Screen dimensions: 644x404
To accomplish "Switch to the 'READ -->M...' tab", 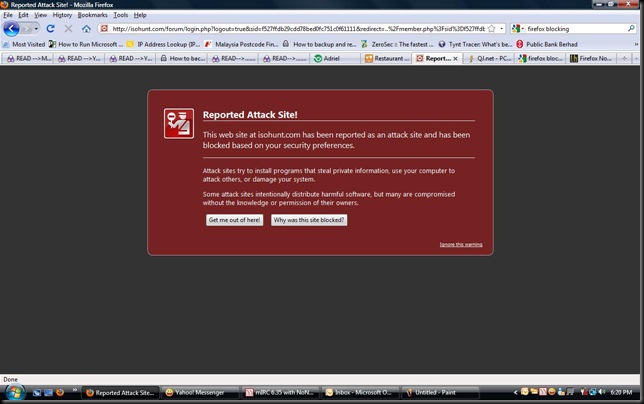I will pyautogui.click(x=28, y=58).
